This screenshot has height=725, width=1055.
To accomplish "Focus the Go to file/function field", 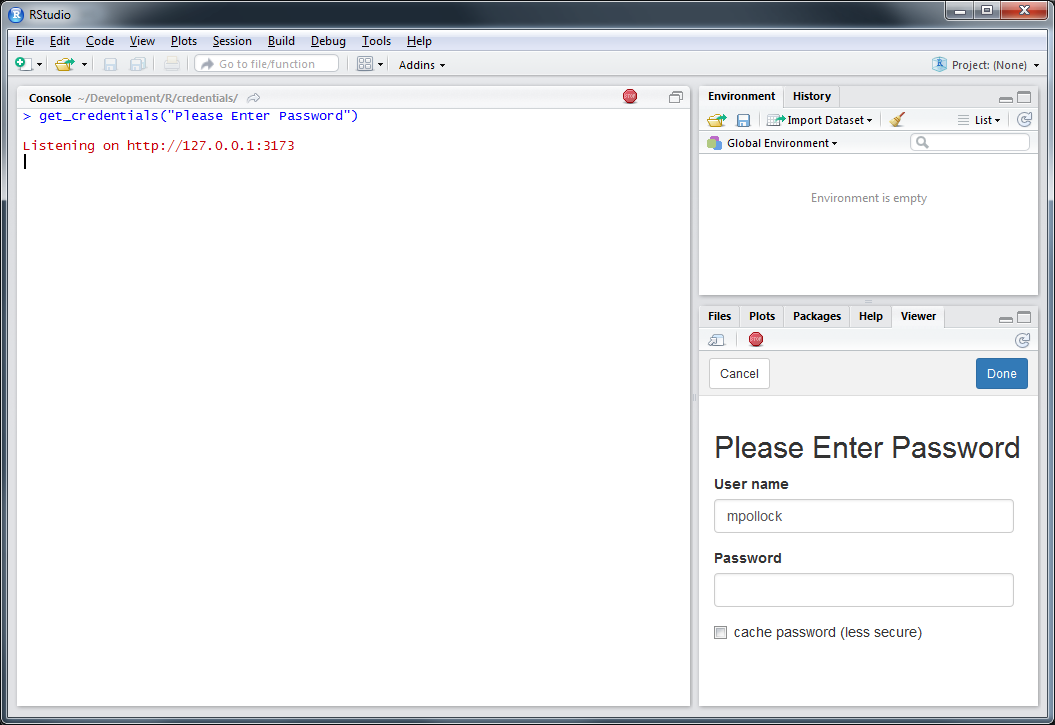I will click(266, 64).
